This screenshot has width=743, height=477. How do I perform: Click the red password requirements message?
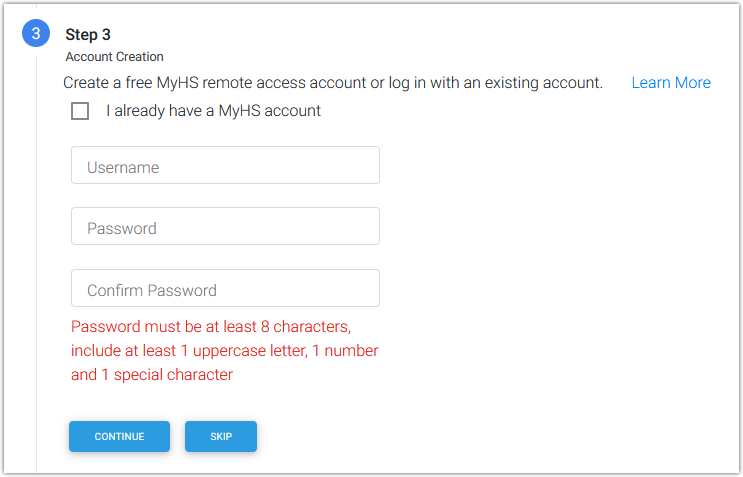(224, 351)
